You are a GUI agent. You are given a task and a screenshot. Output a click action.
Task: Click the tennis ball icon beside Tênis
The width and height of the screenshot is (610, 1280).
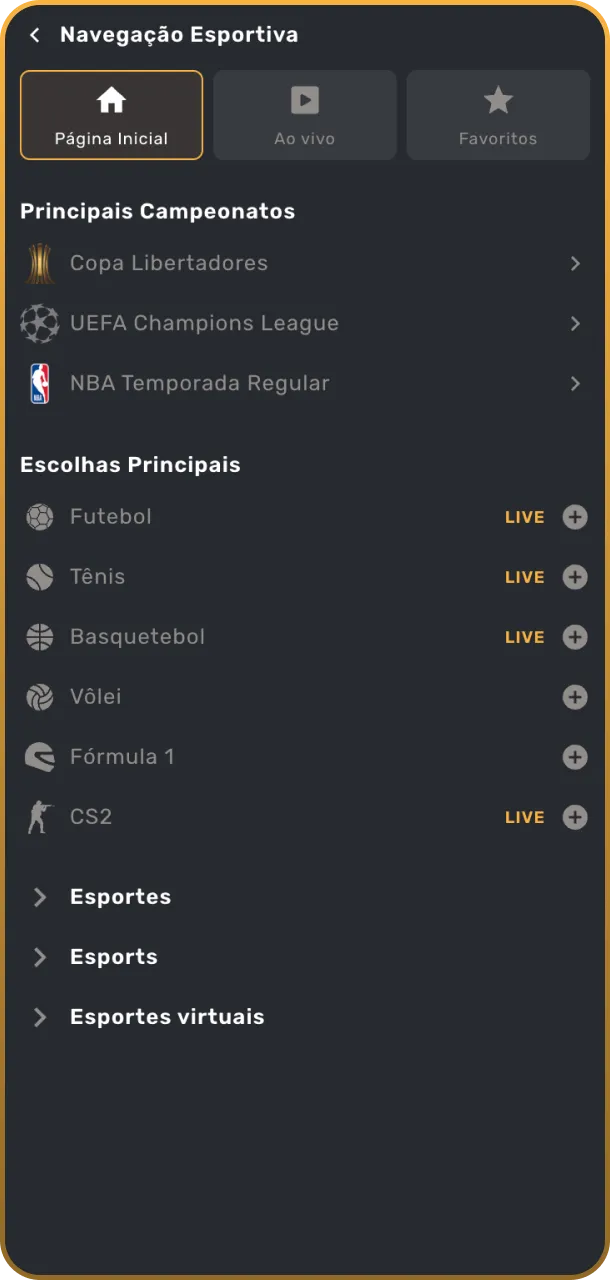pyautogui.click(x=39, y=577)
